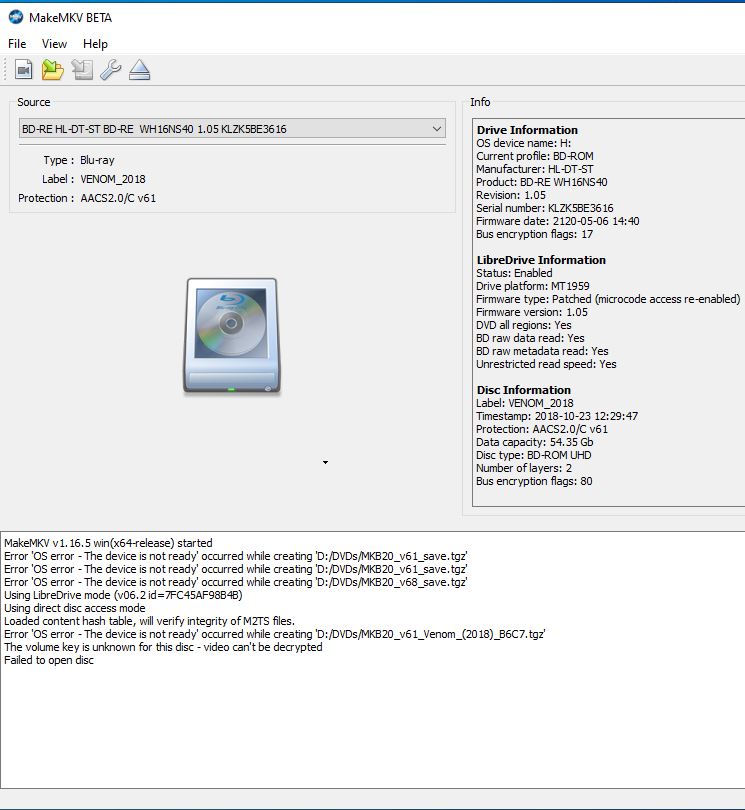The height and width of the screenshot is (810, 745).
Task: Click the 'Revision: 1.05' line
Action: [510, 195]
